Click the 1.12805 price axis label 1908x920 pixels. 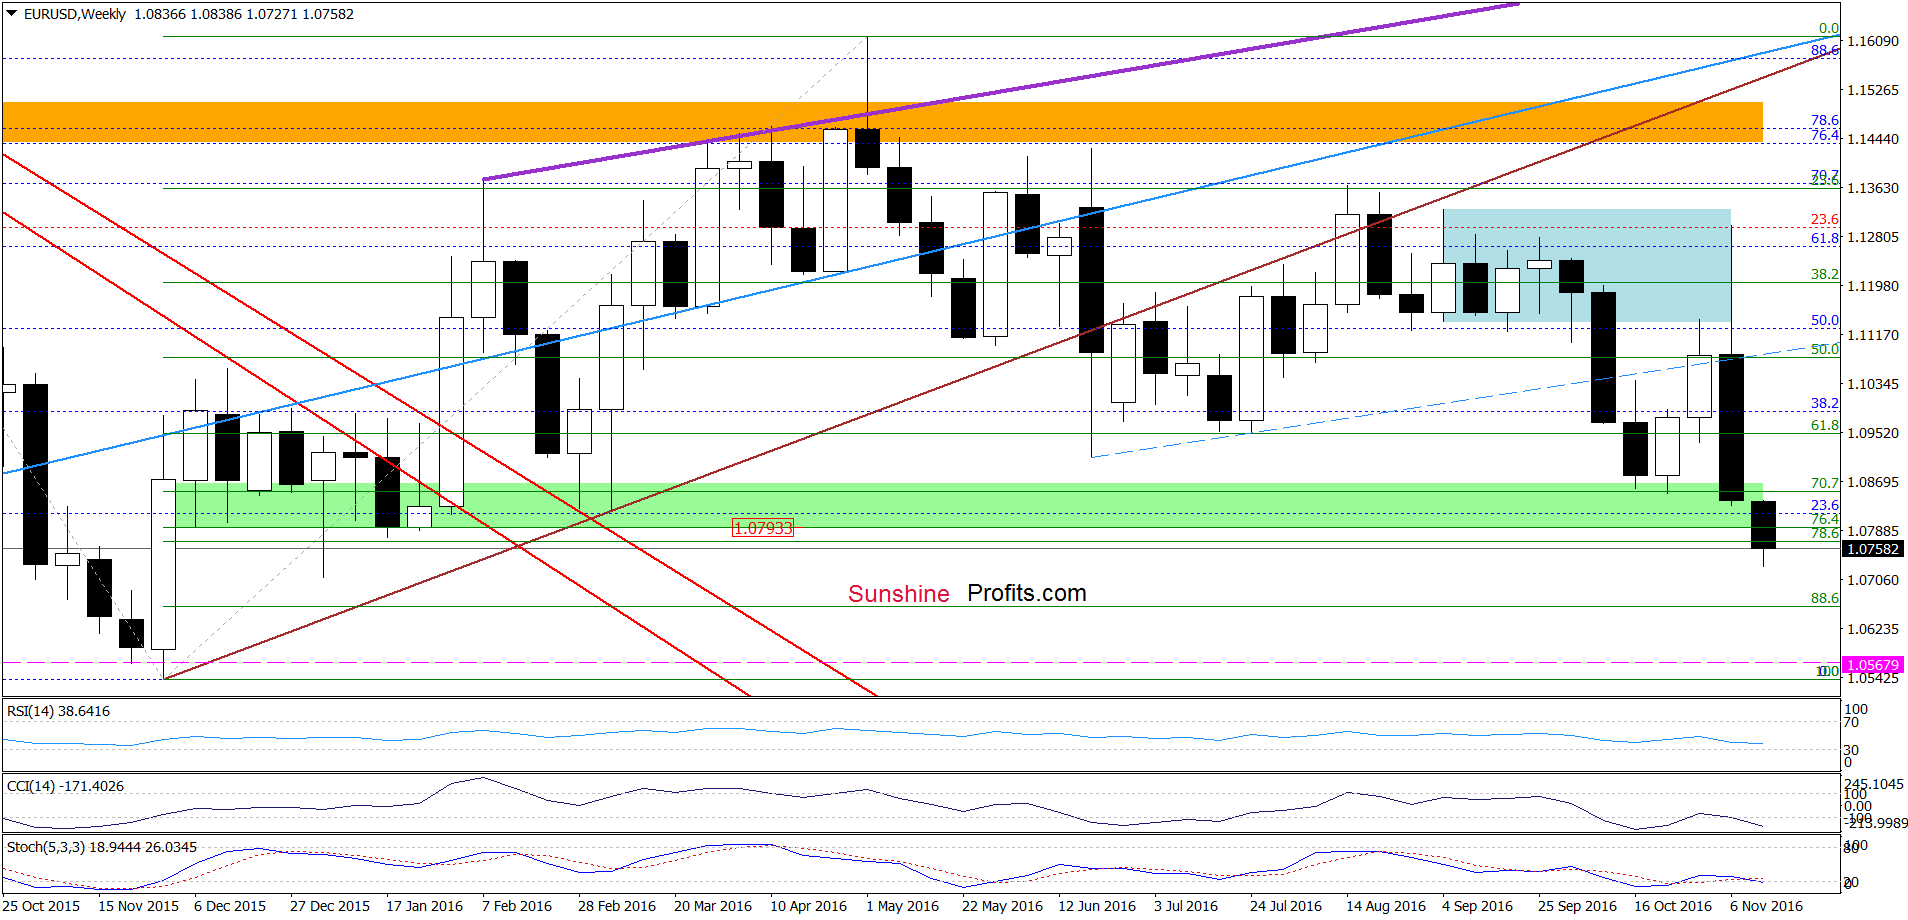[1872, 237]
